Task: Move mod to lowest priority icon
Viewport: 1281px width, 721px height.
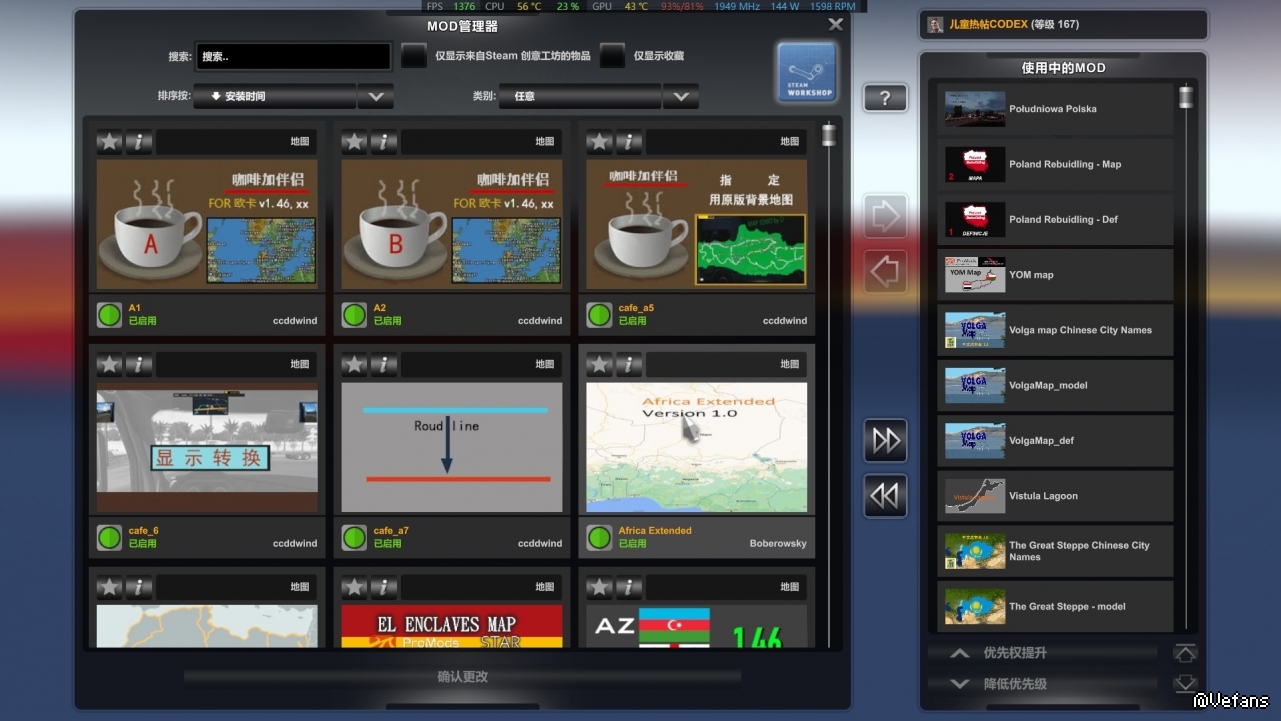Action: click(x=1185, y=684)
